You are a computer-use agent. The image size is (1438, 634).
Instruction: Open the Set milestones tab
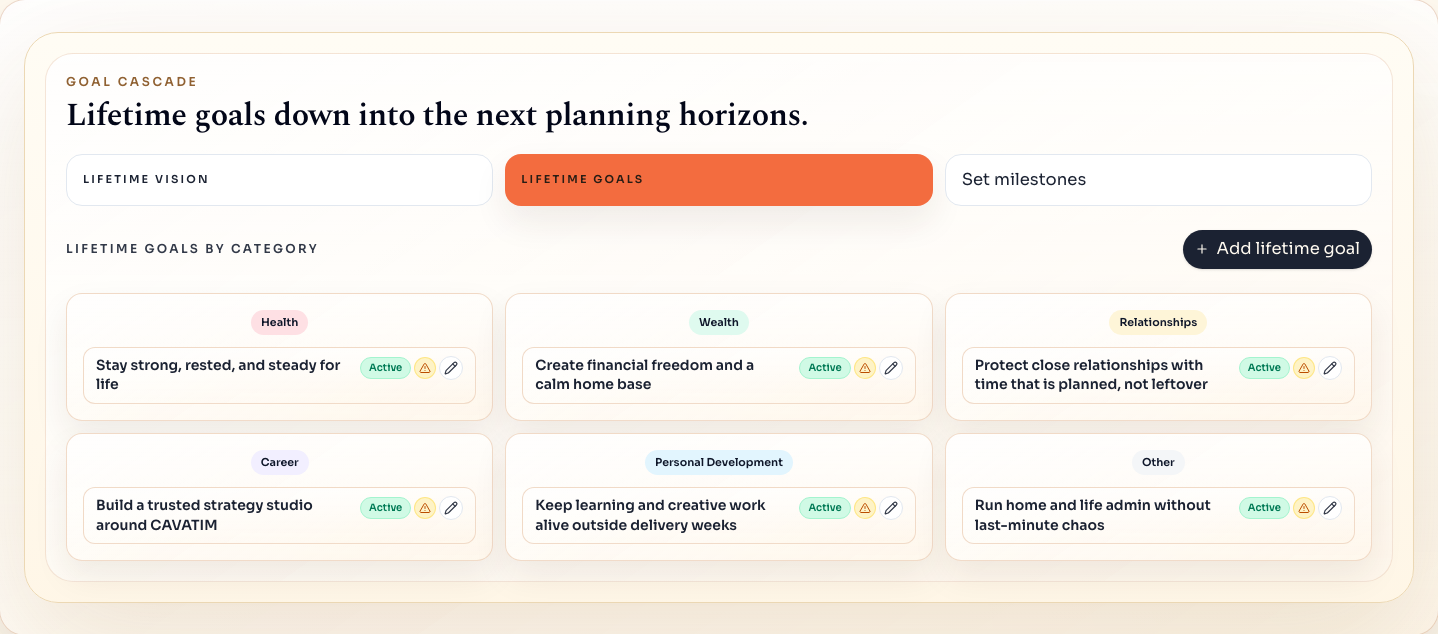coord(1157,179)
